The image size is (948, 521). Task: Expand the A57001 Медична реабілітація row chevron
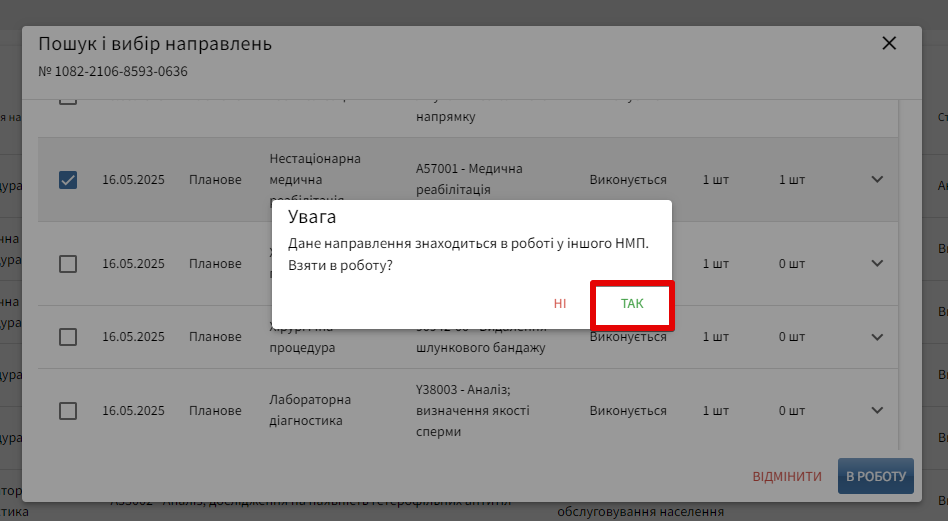pyautogui.click(x=877, y=180)
